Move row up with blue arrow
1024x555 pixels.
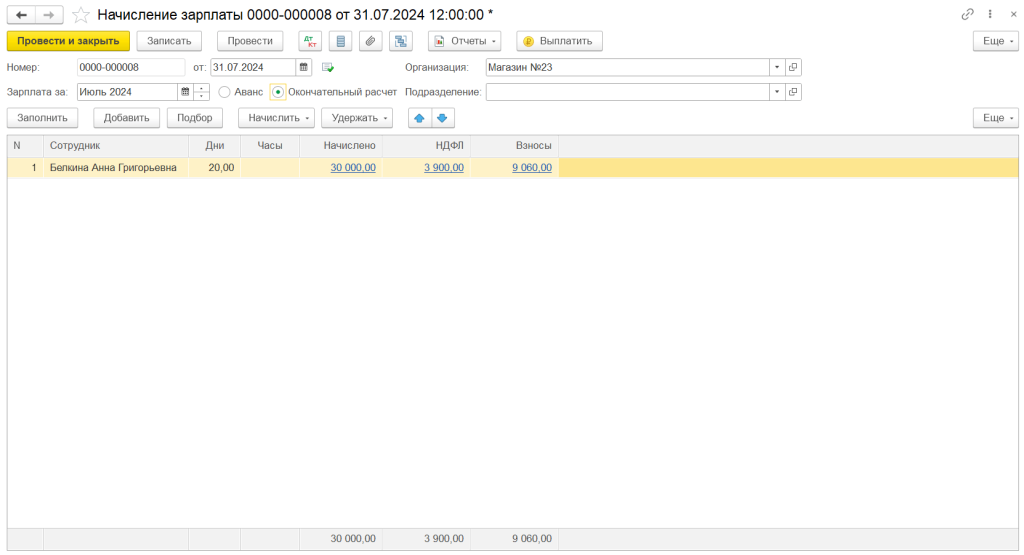click(x=419, y=118)
